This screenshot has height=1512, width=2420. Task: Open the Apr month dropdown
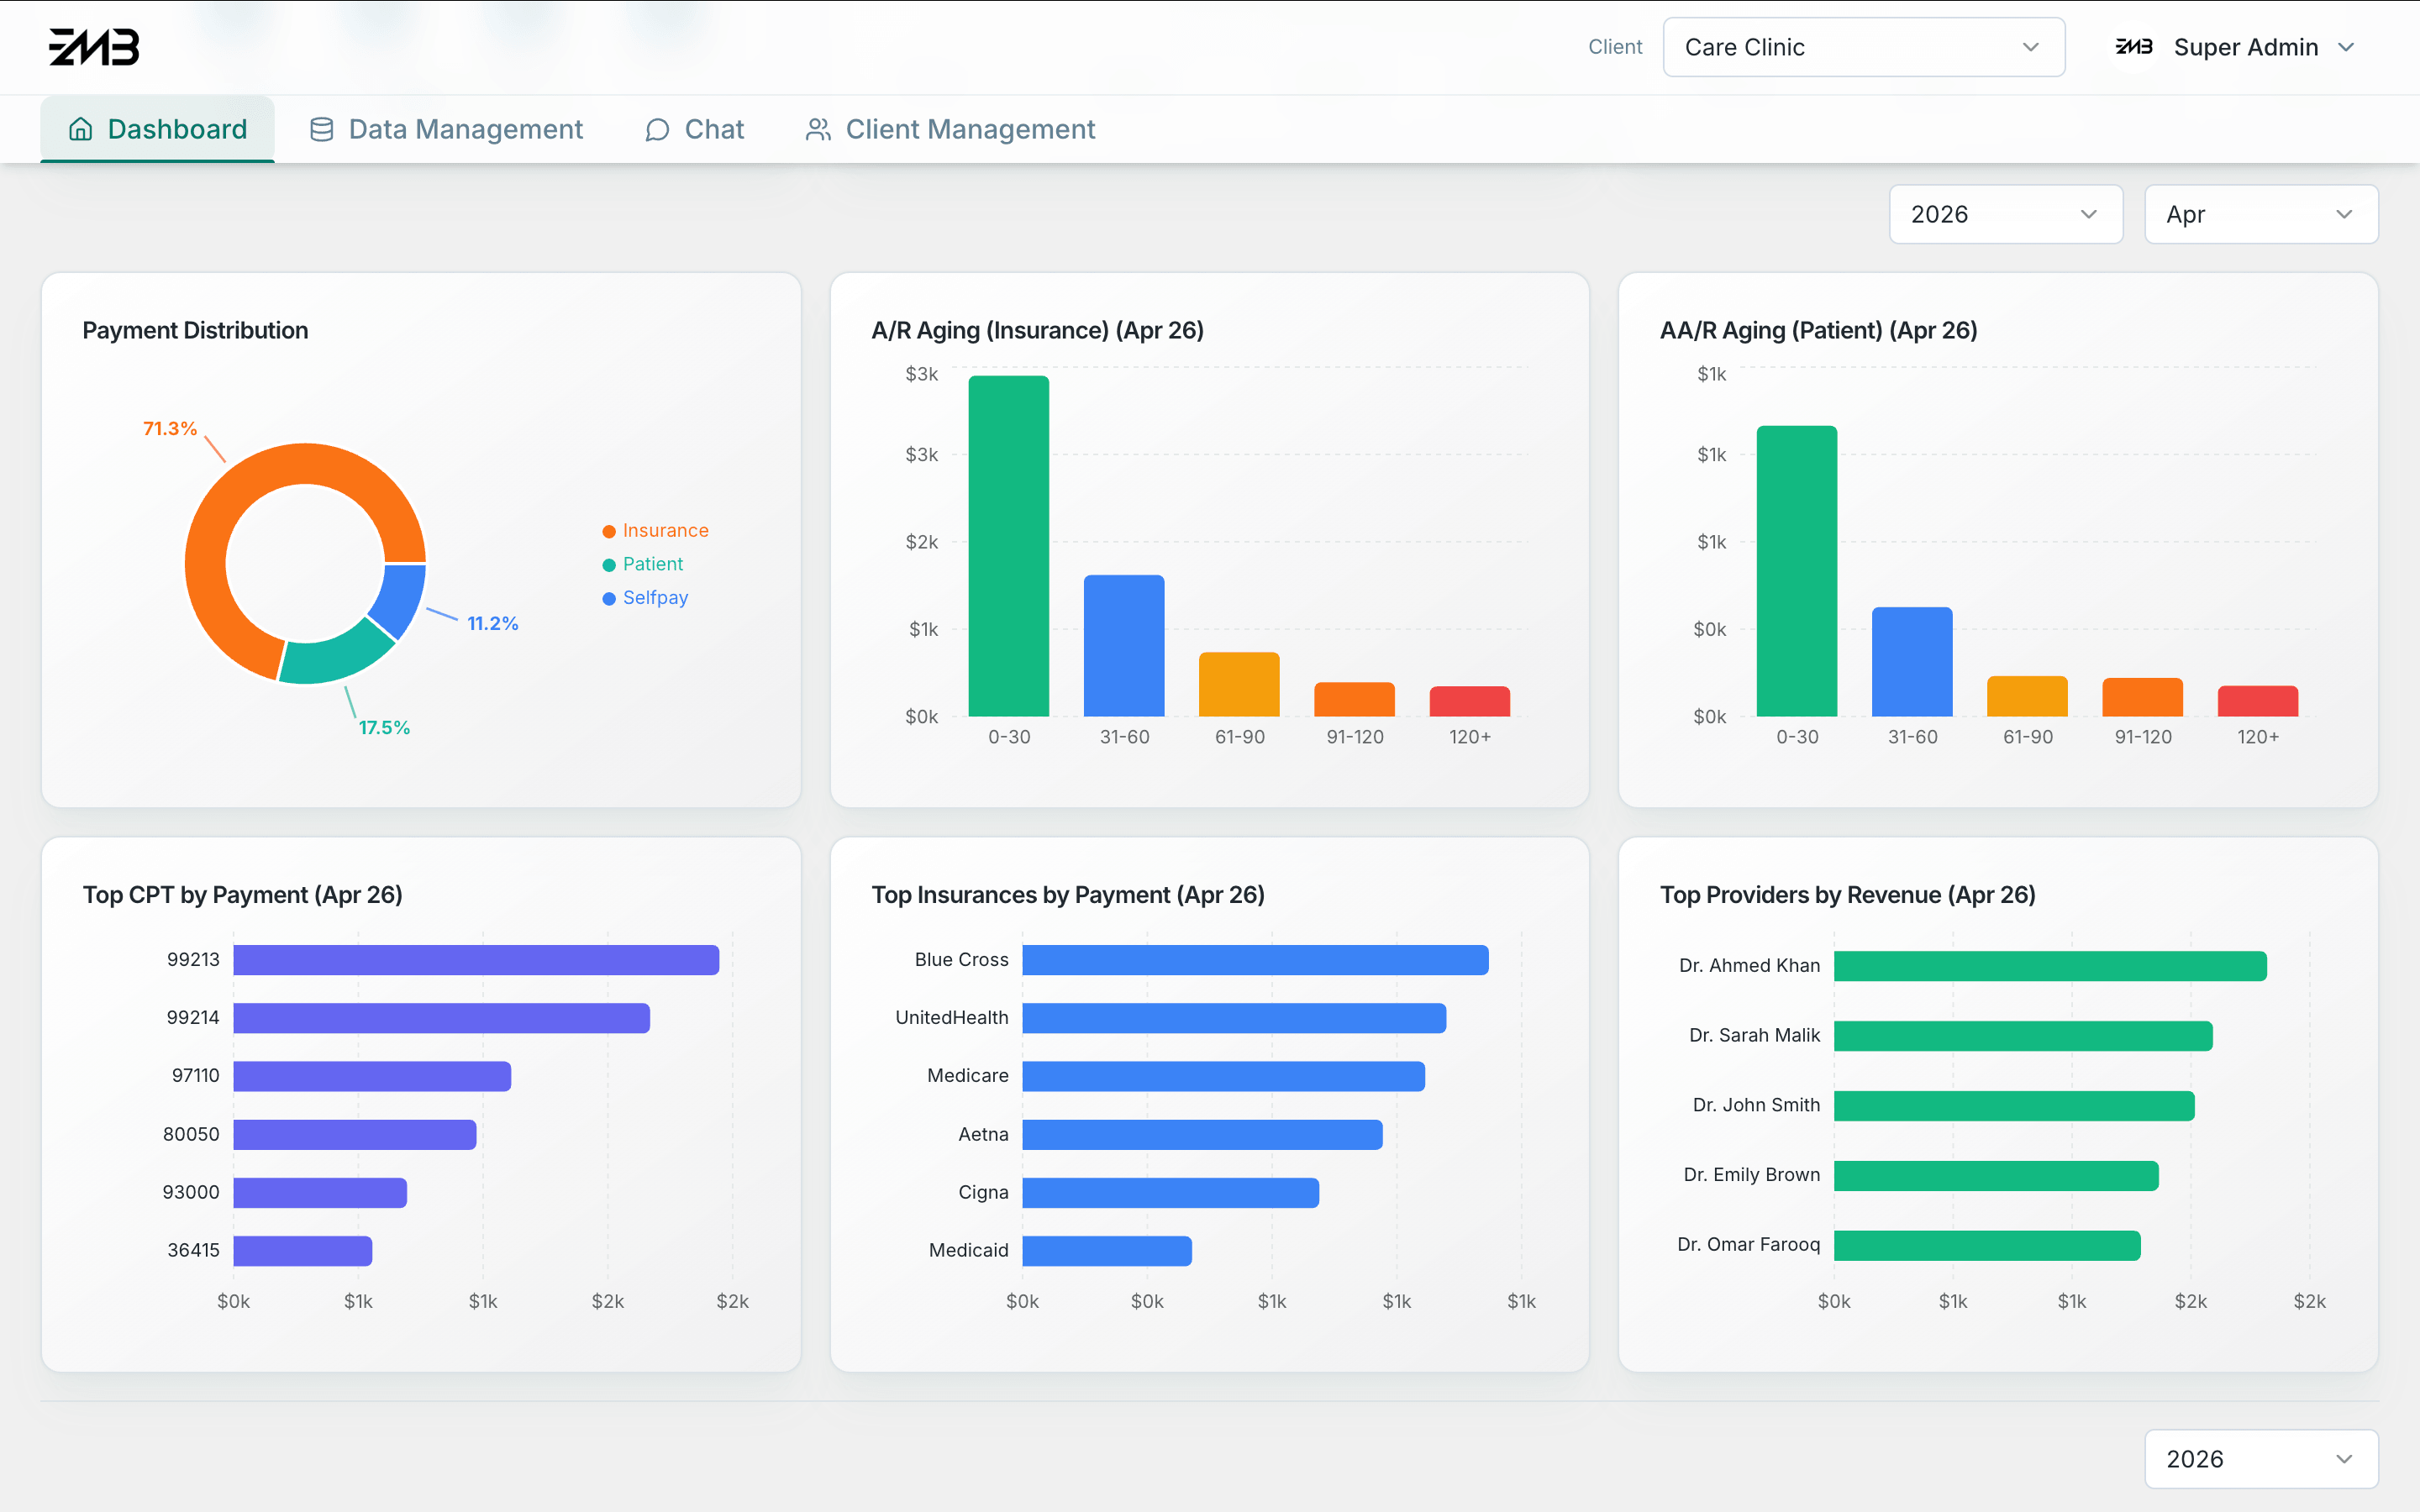[x=2260, y=214]
